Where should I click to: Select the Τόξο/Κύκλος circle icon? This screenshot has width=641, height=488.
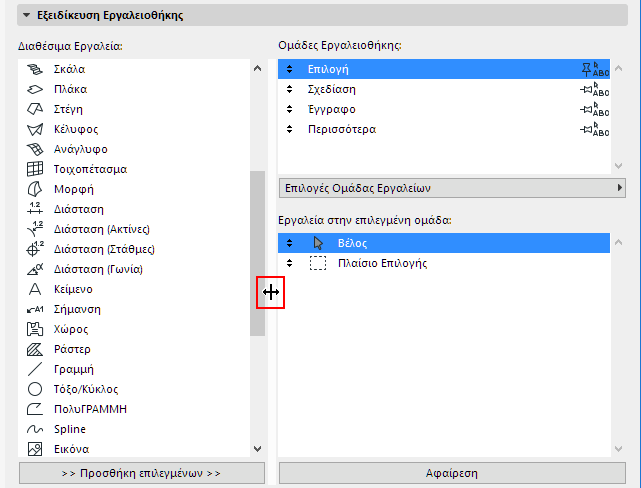35,389
